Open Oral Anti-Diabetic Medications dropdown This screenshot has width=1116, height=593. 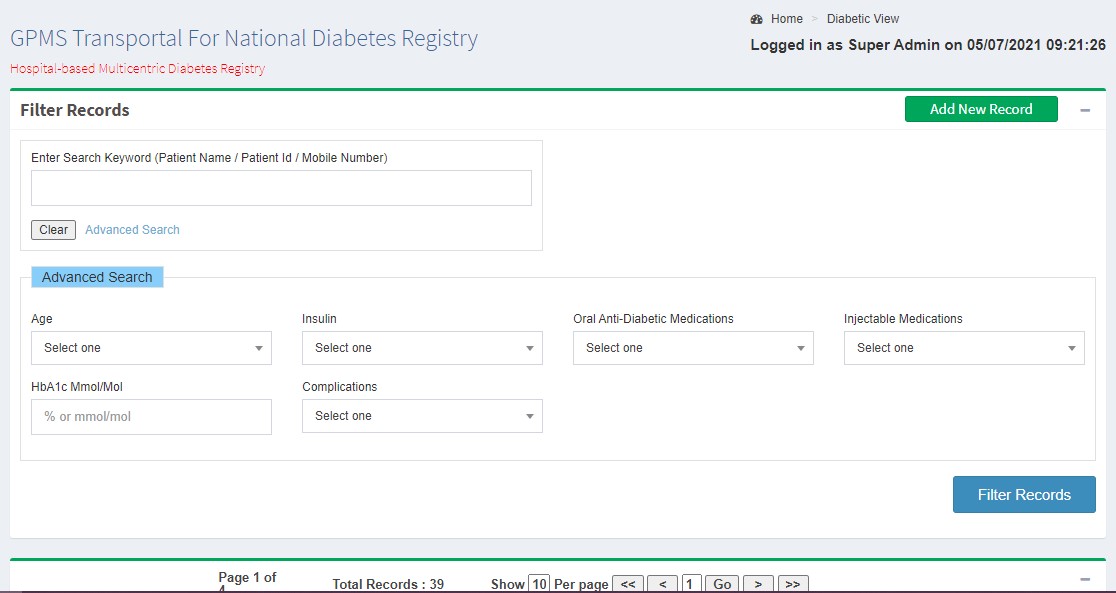pyautogui.click(x=693, y=348)
